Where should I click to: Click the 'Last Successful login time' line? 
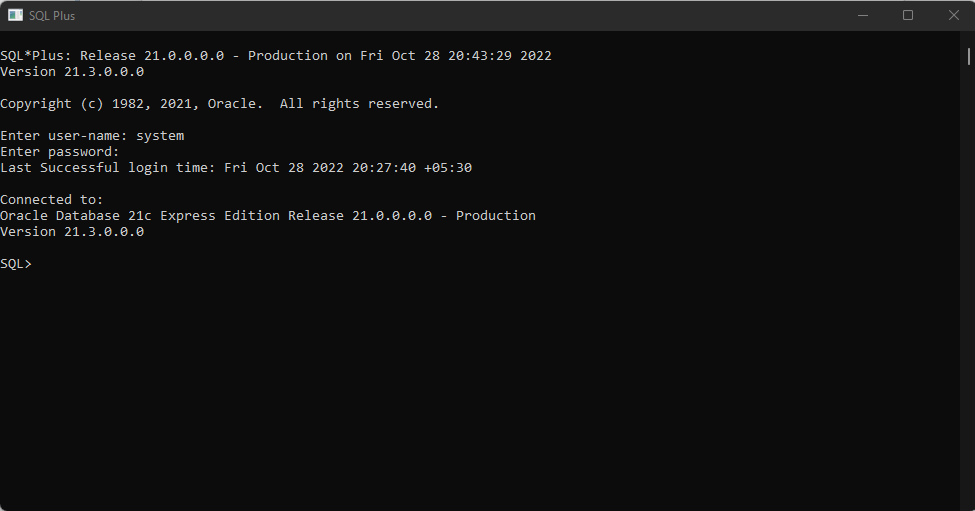[x=236, y=168]
